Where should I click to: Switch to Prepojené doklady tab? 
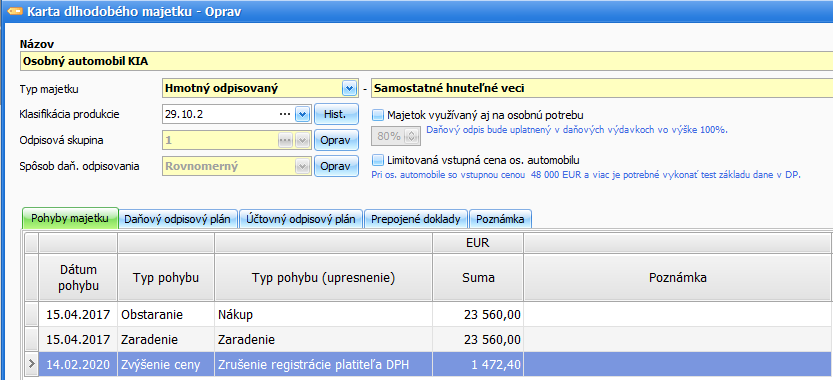pos(415,219)
